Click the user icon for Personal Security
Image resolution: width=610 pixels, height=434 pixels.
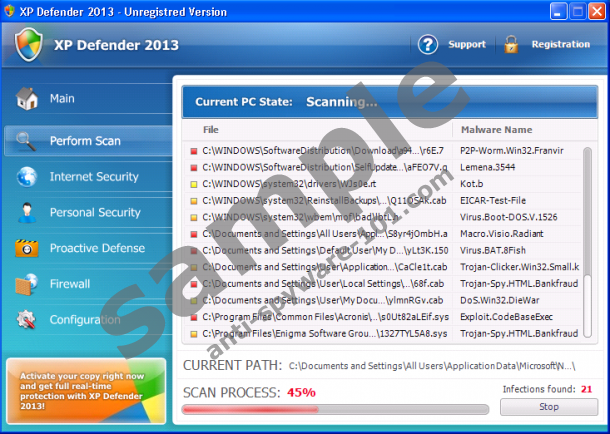click(27, 213)
